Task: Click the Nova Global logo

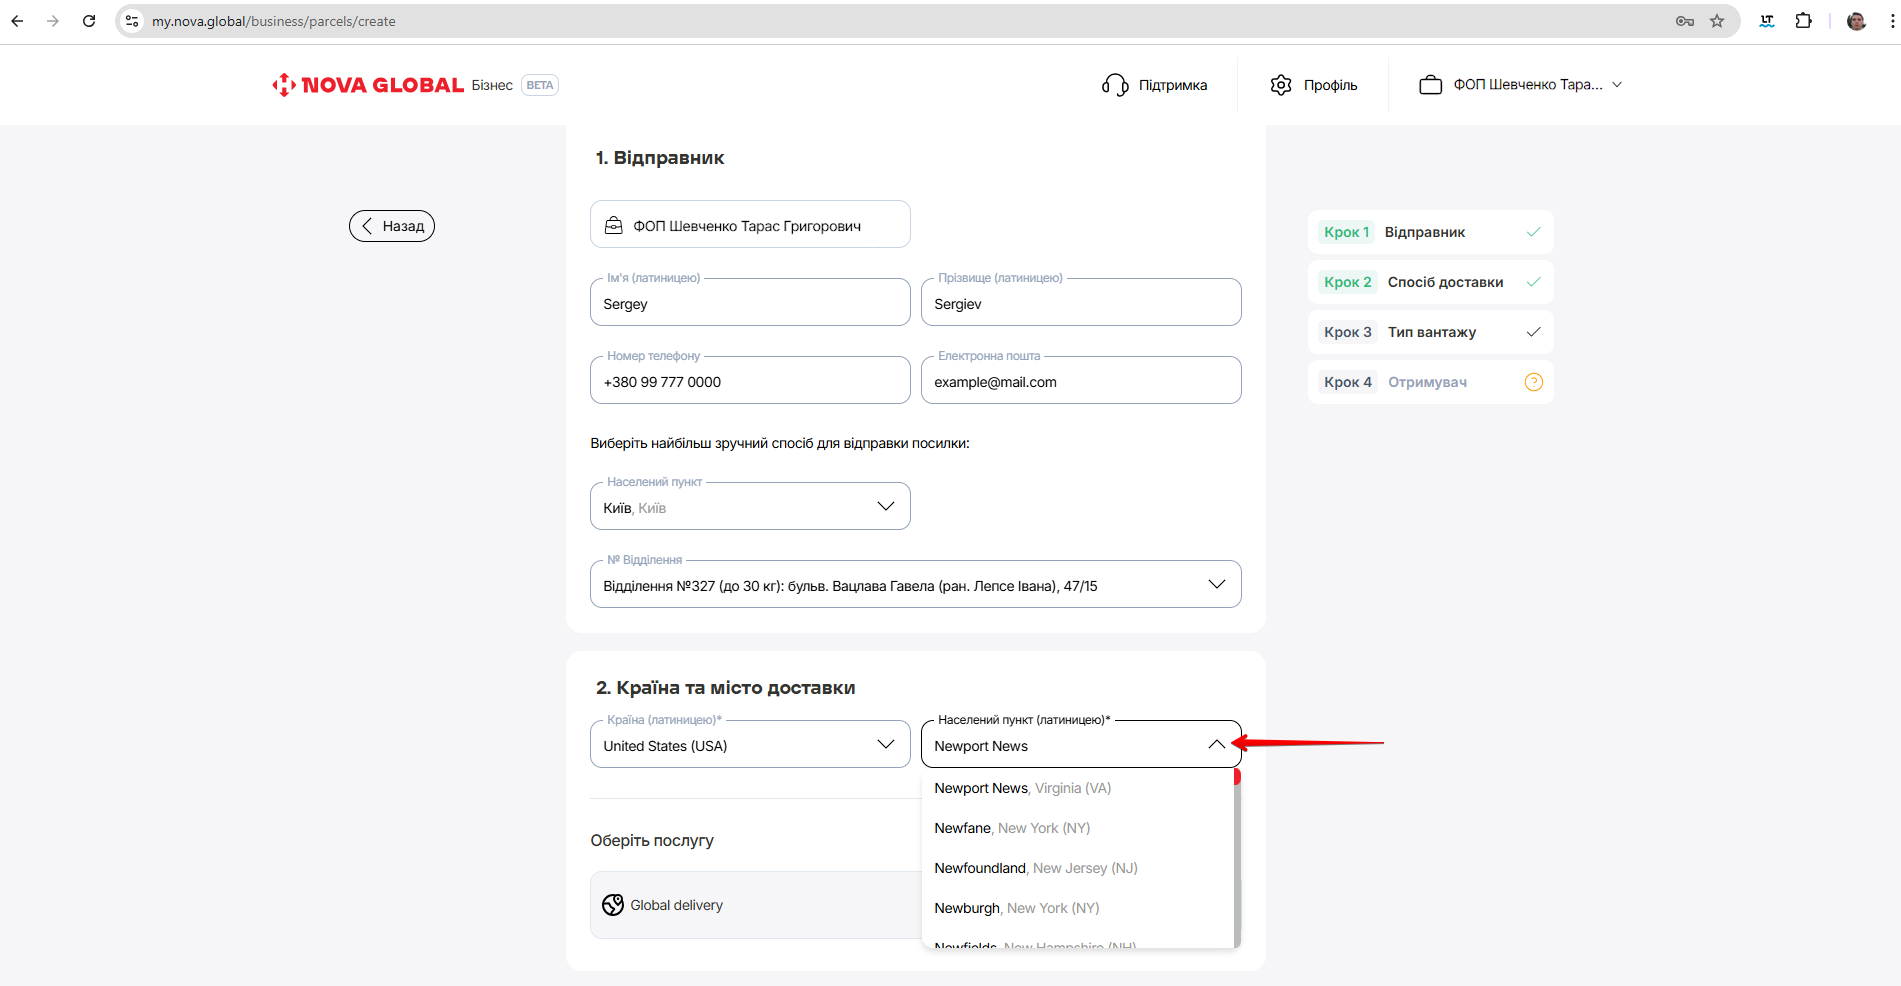Action: [x=367, y=85]
